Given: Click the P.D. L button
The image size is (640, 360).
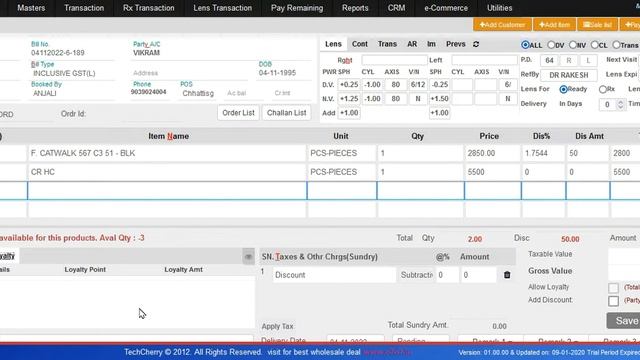Looking at the screenshot, I should pyautogui.click(x=588, y=61).
